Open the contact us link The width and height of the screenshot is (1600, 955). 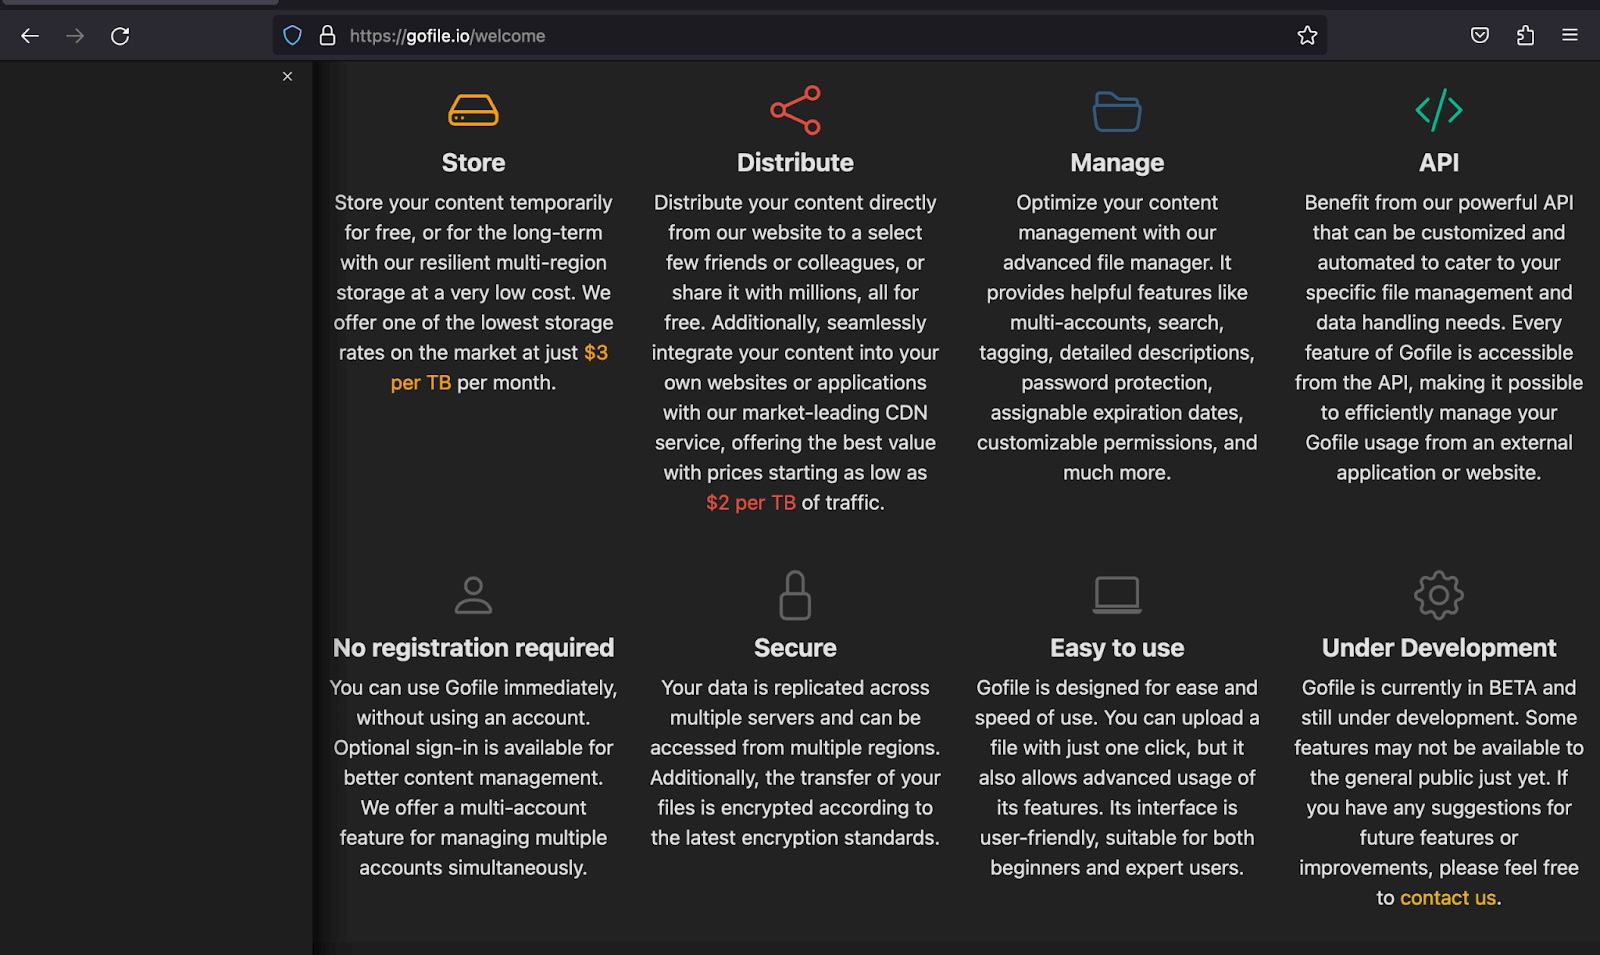pos(1448,898)
